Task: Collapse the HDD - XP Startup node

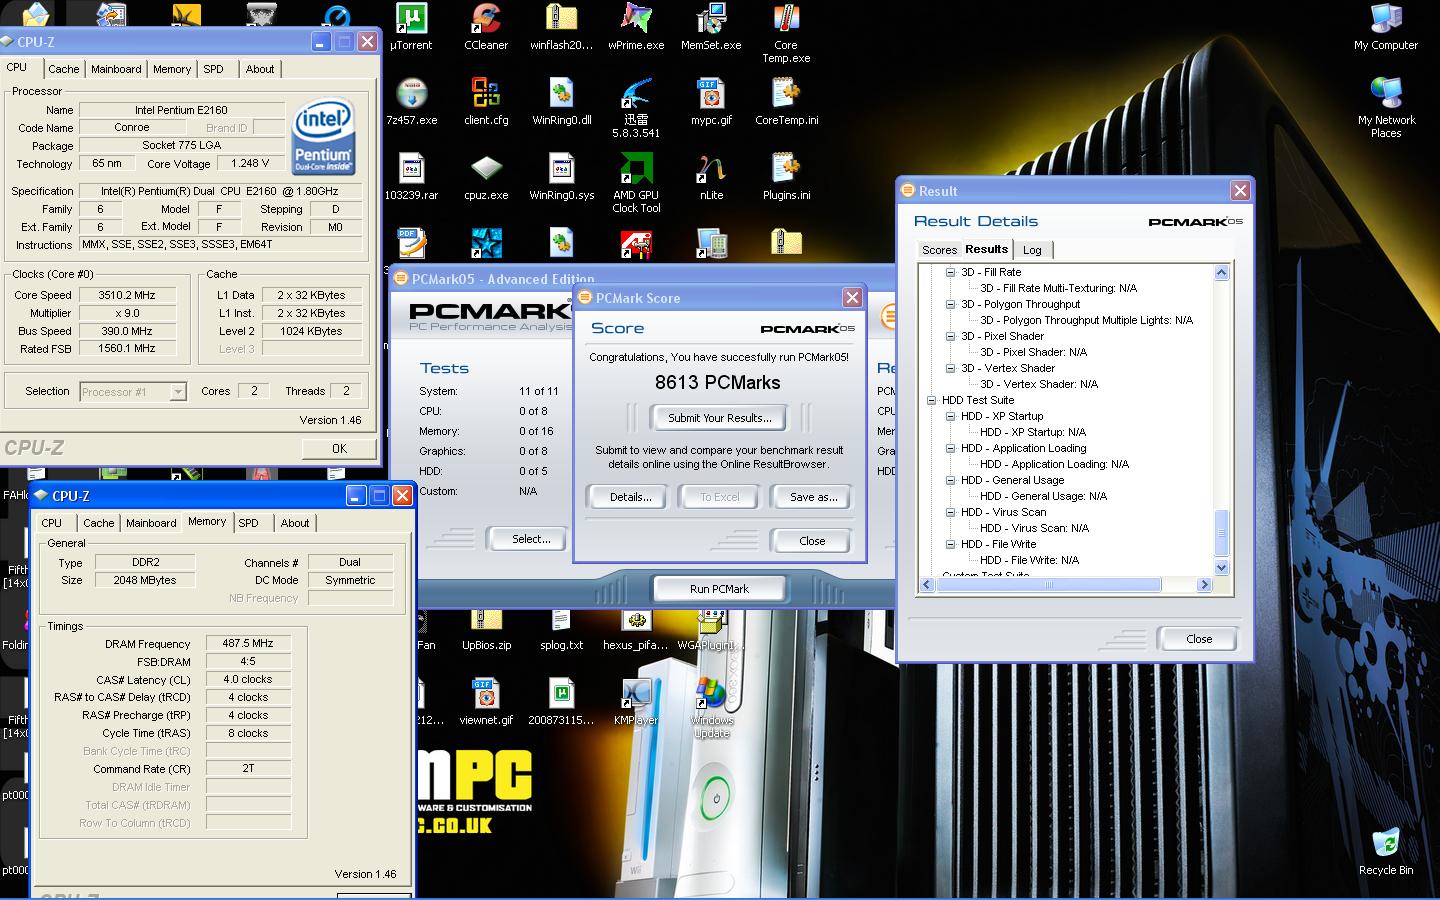Action: [951, 416]
